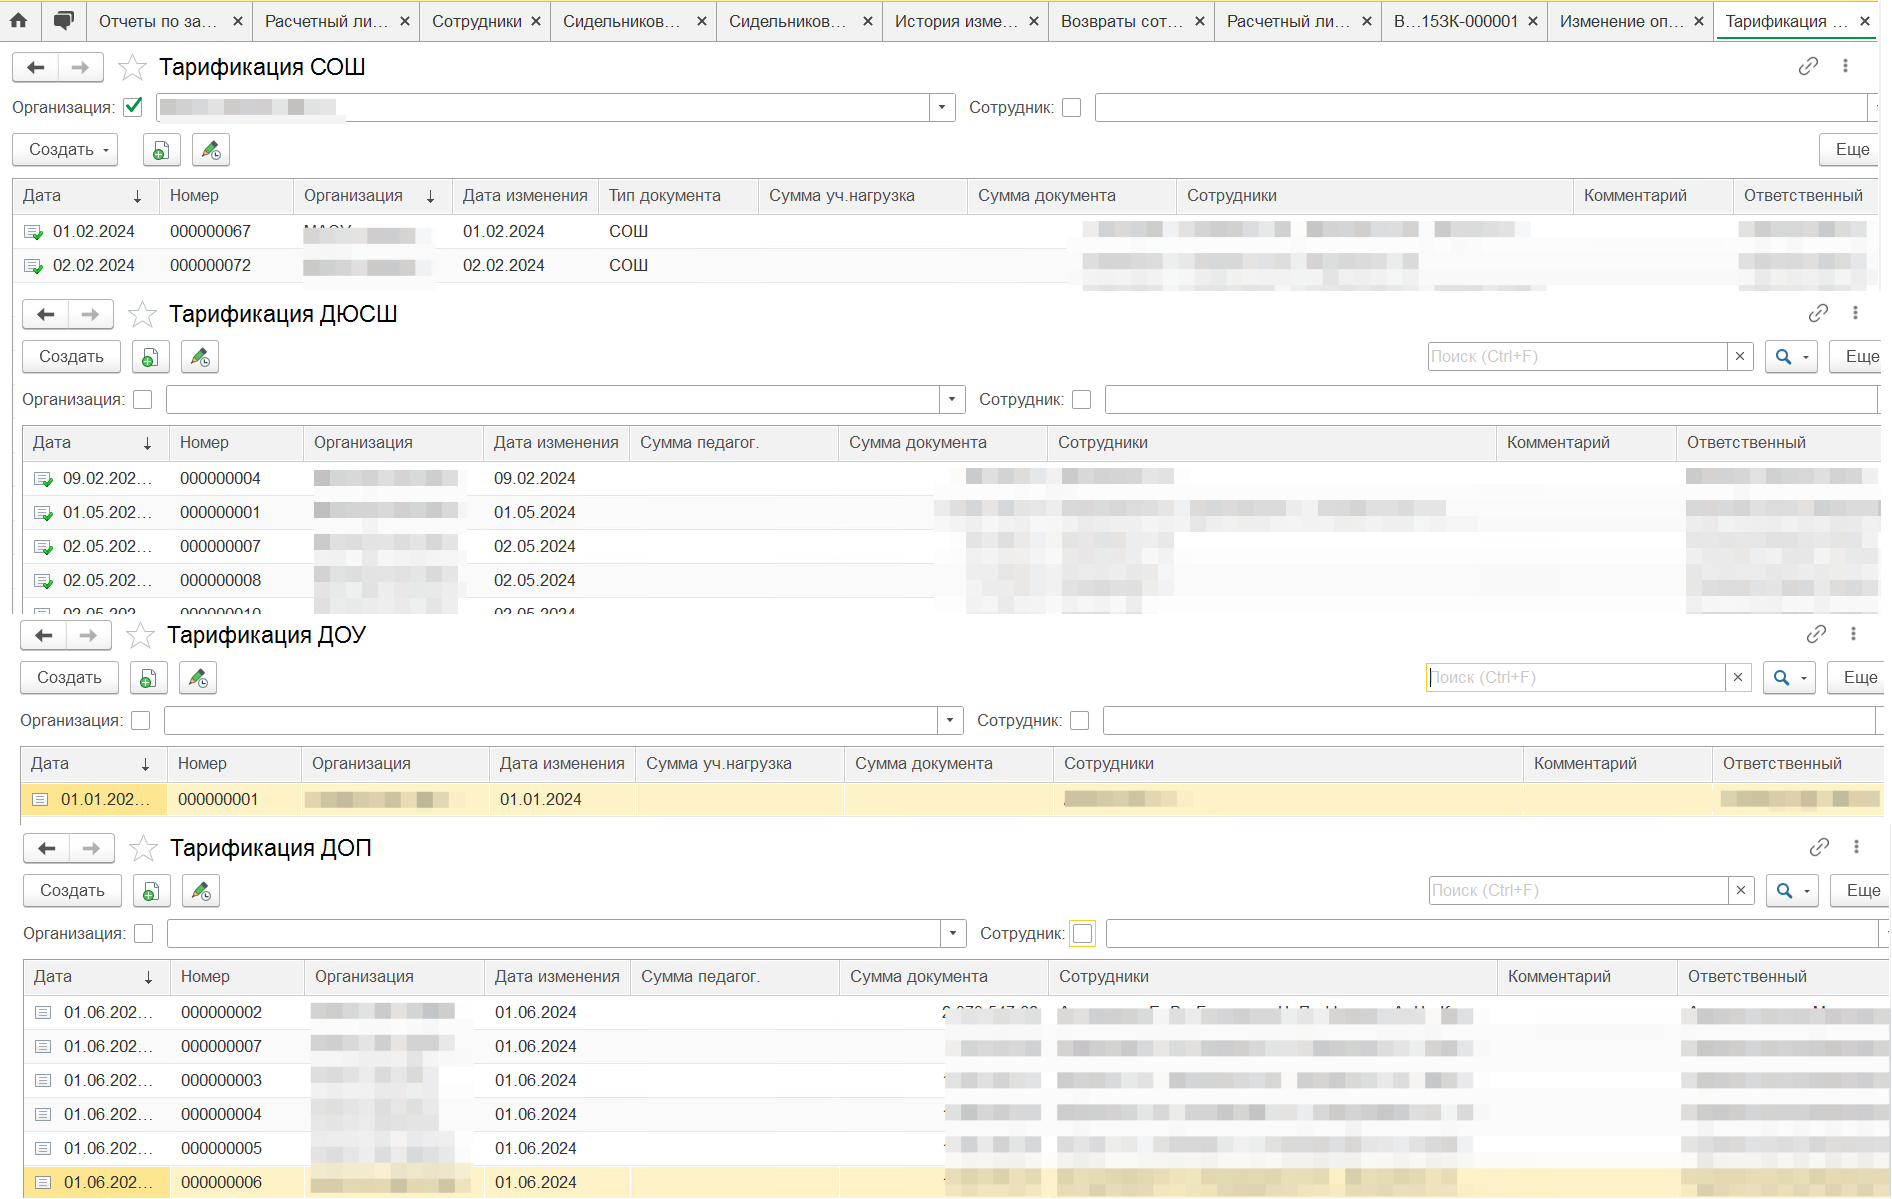This screenshot has width=1892, height=1199.
Task: Copy the link to Тарификация СОШ
Action: coord(1808,66)
